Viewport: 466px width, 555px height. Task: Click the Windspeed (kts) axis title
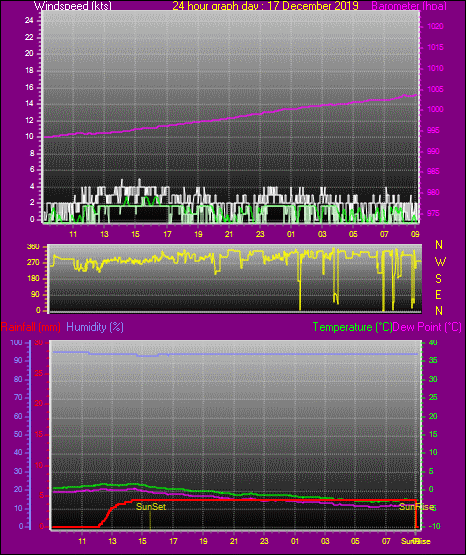[73, 6]
